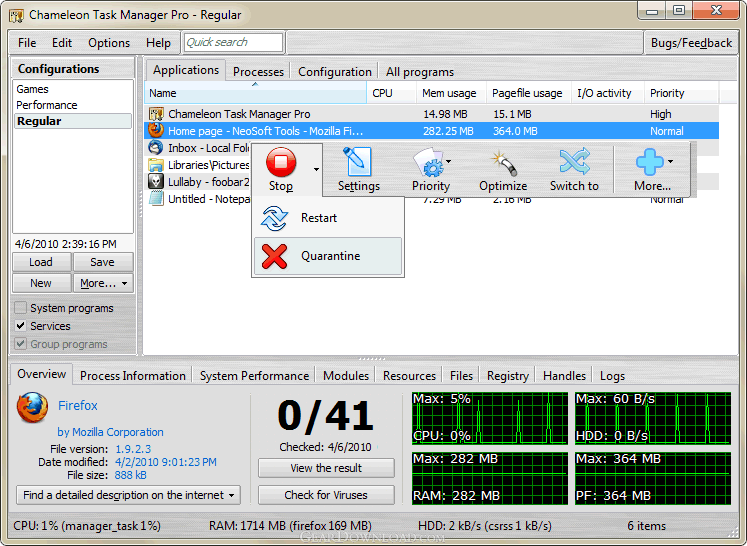Switch to the Processes tab
The image size is (747, 546).
click(x=259, y=71)
